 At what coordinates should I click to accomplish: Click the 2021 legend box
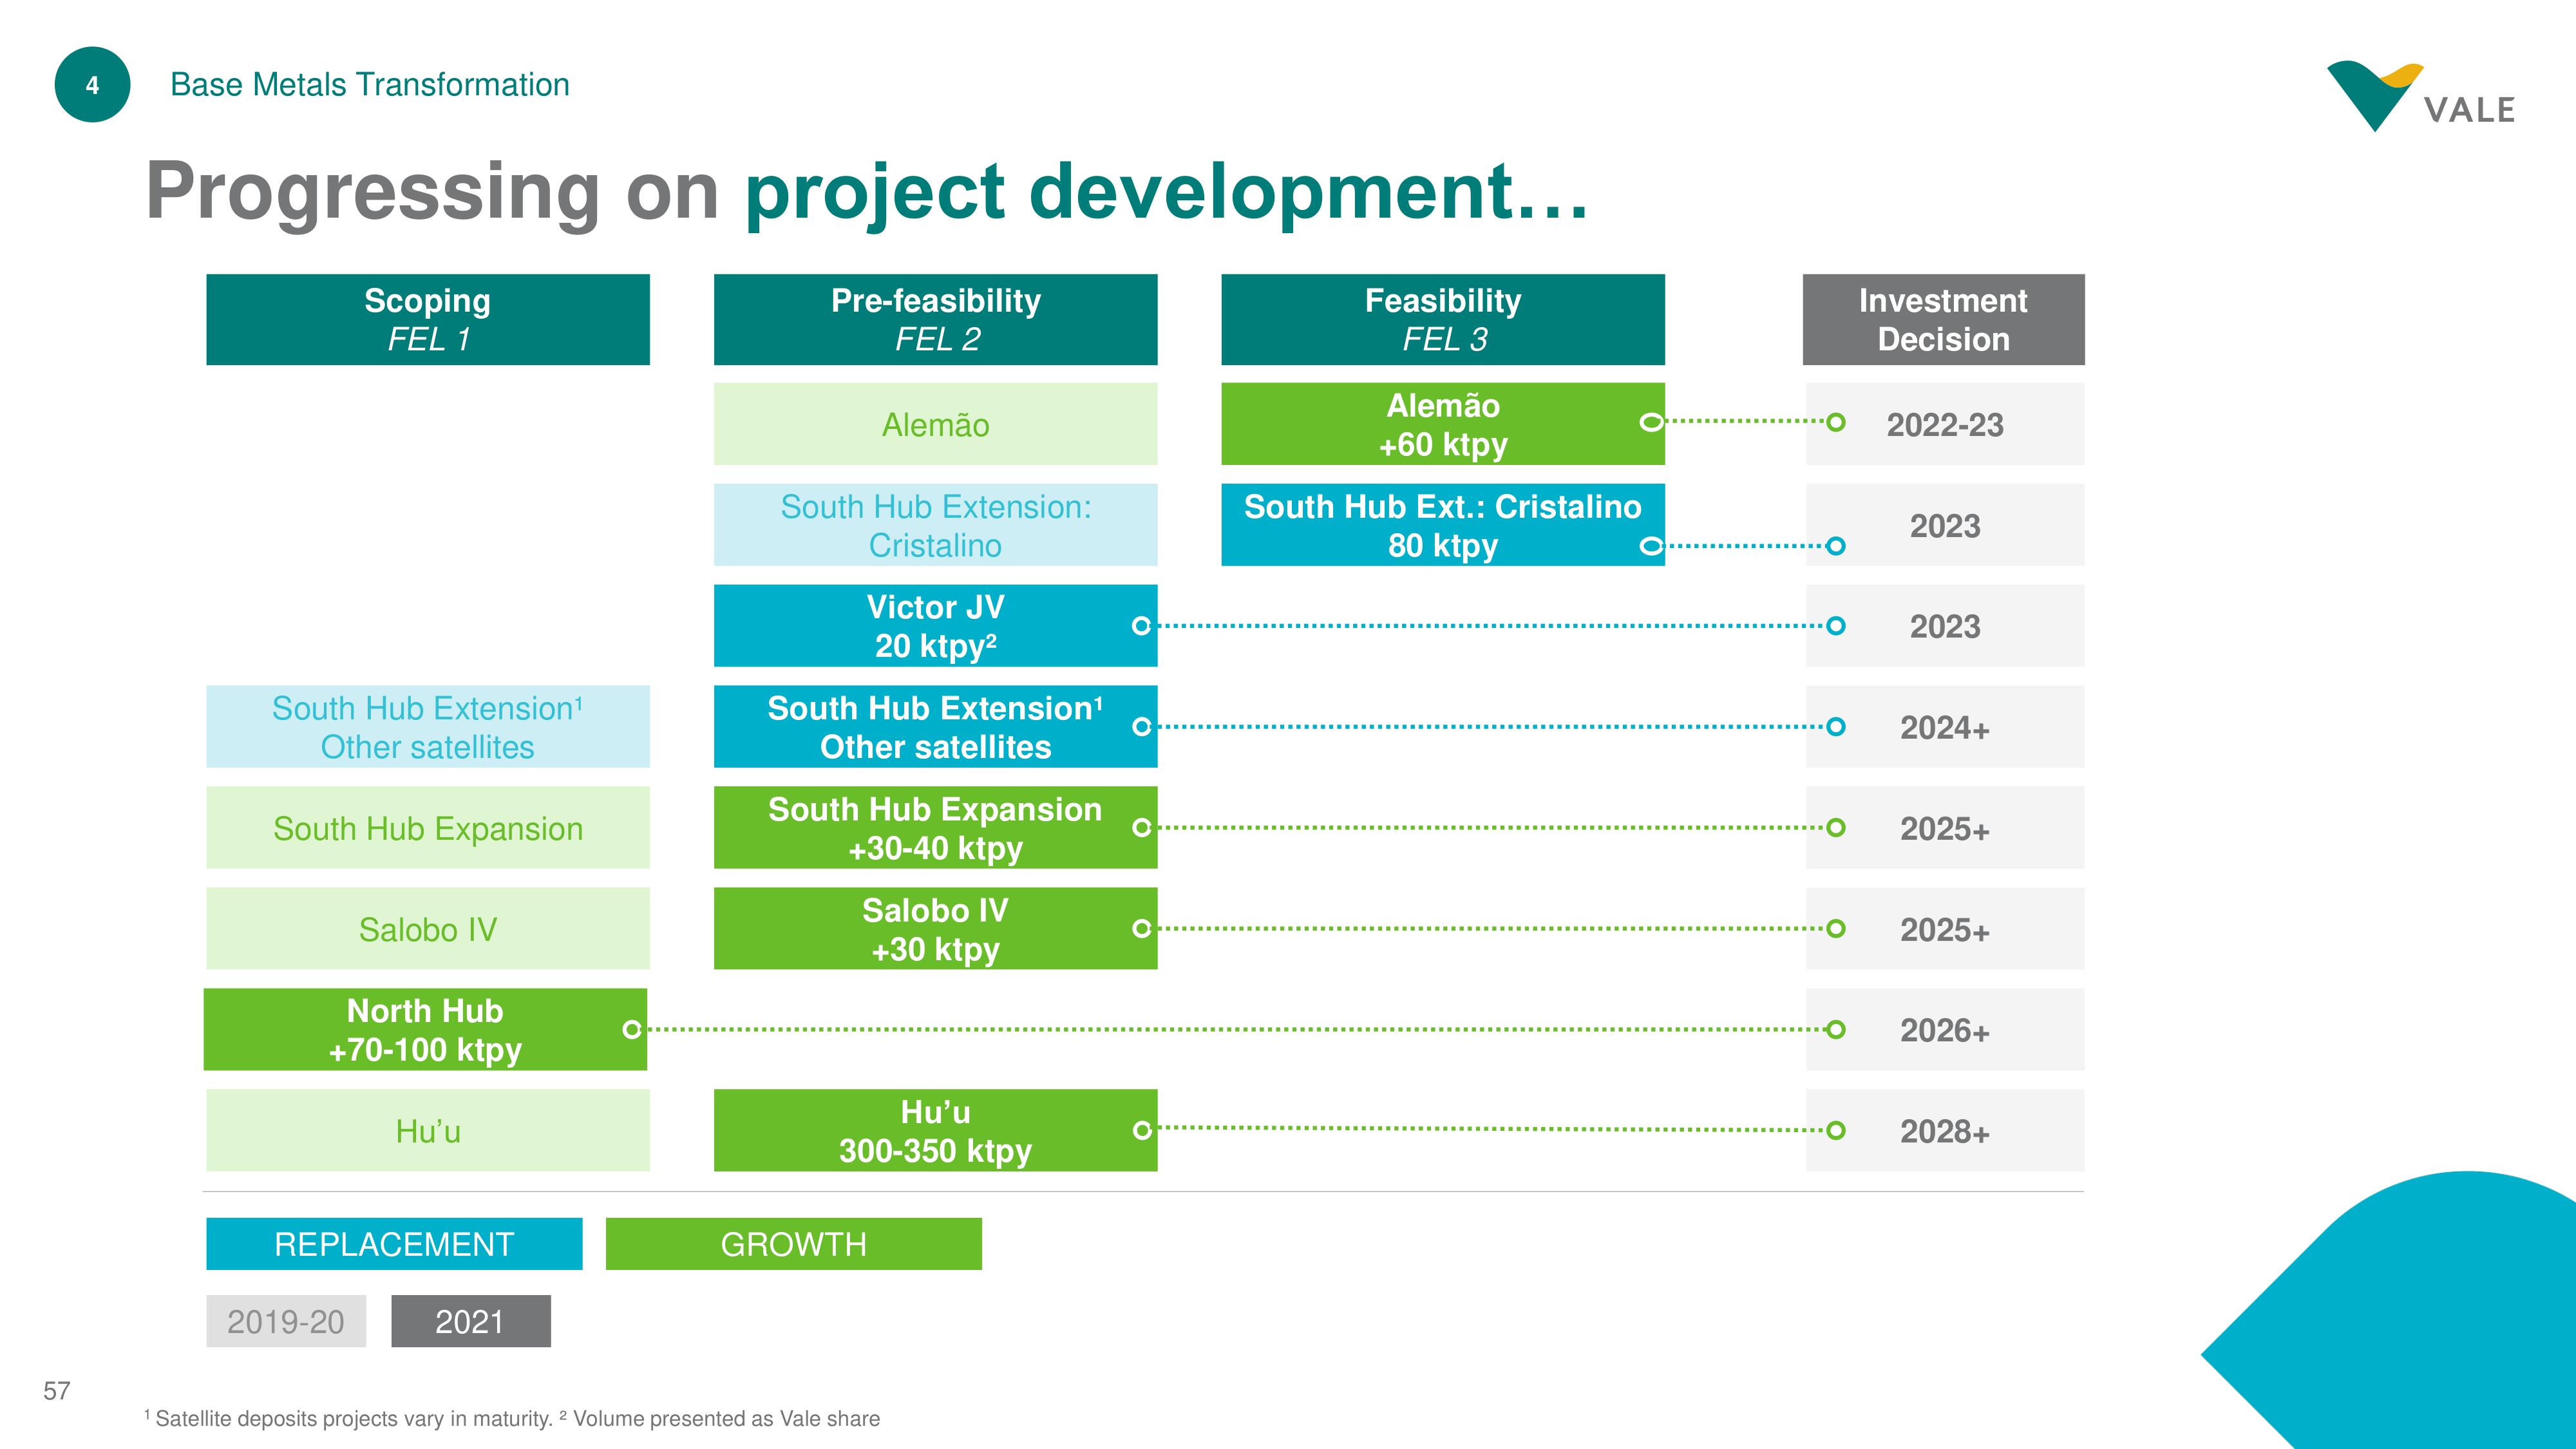click(x=471, y=1321)
